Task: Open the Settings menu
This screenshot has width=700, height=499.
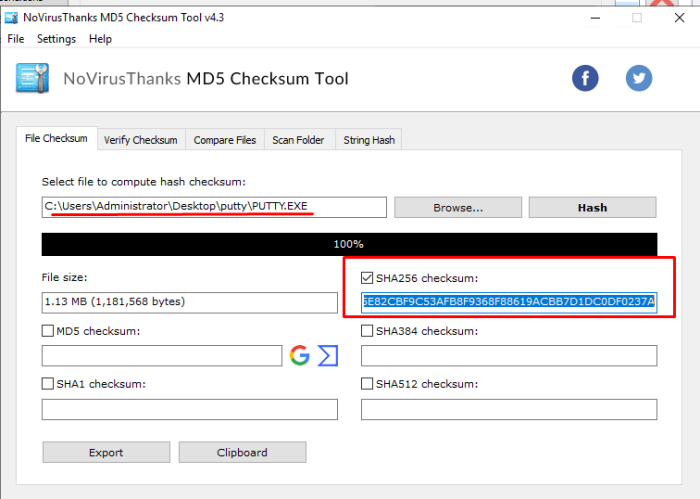Action: [x=56, y=39]
